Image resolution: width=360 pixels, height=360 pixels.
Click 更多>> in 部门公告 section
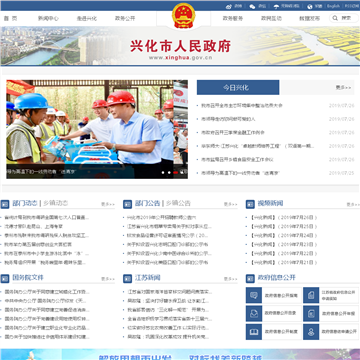point(231,204)
